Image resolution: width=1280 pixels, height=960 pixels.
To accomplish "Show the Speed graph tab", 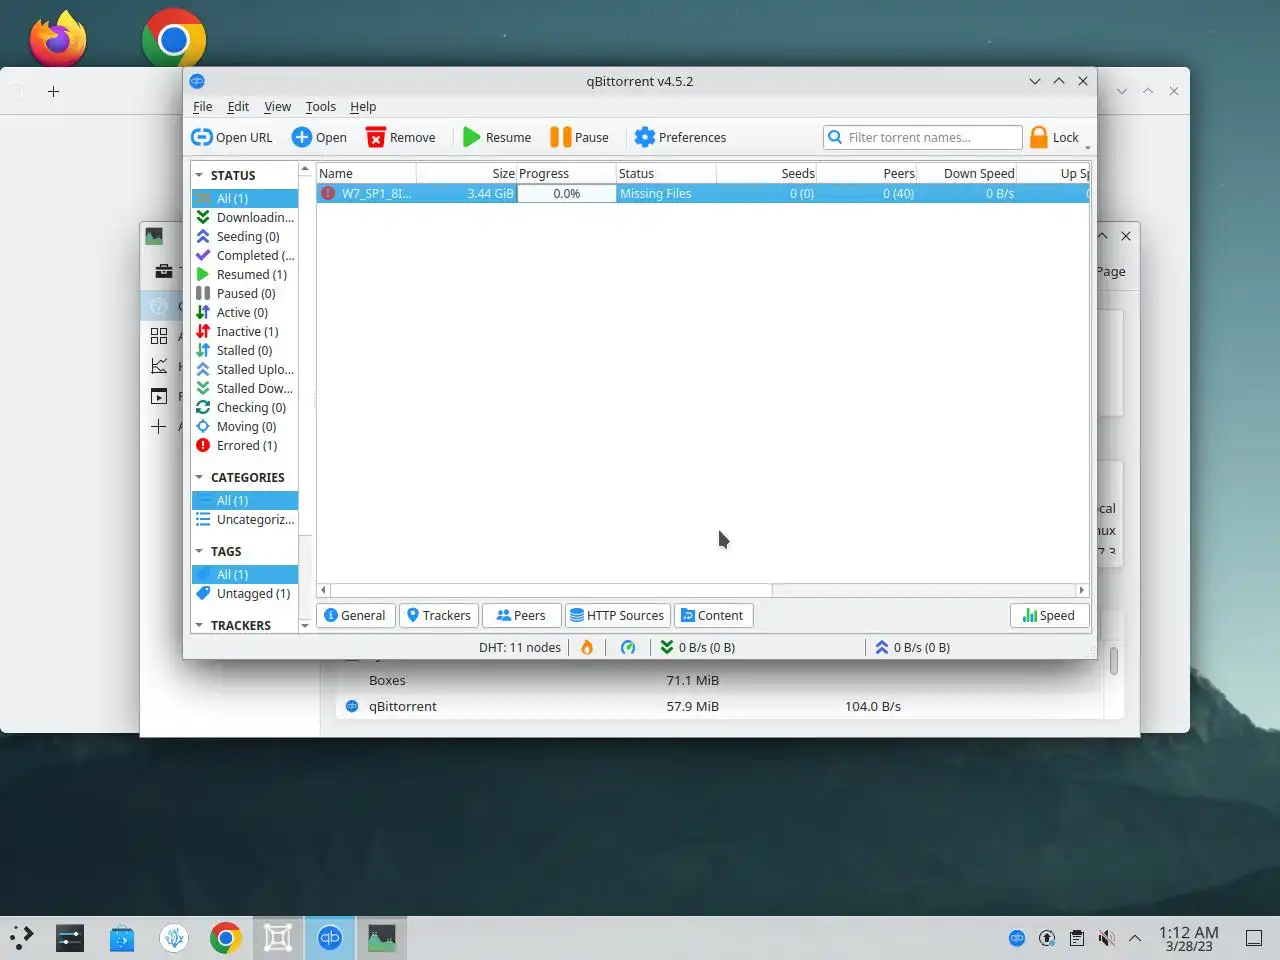I will (1049, 615).
